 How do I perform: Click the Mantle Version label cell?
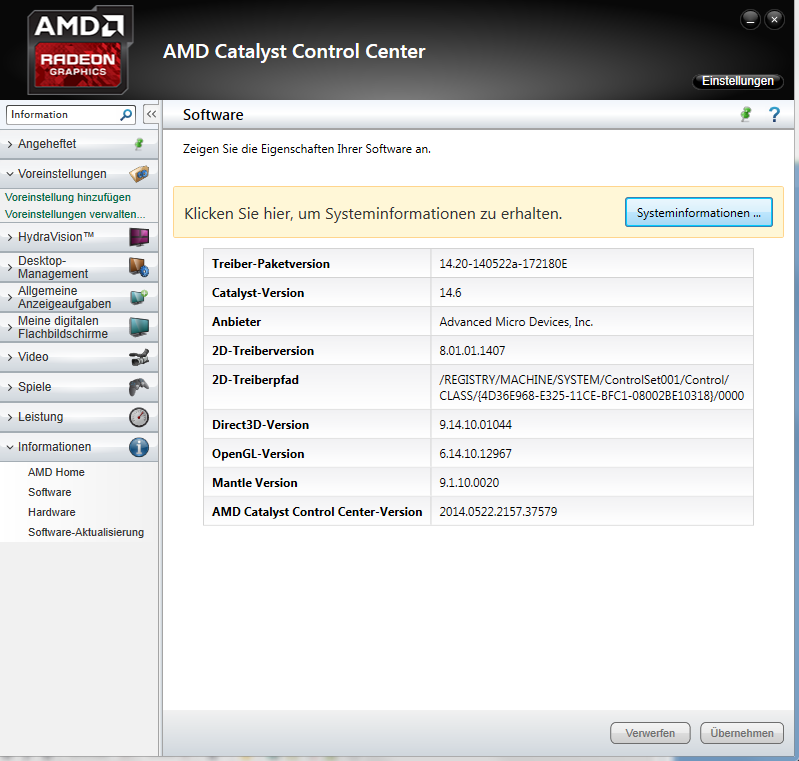(317, 483)
